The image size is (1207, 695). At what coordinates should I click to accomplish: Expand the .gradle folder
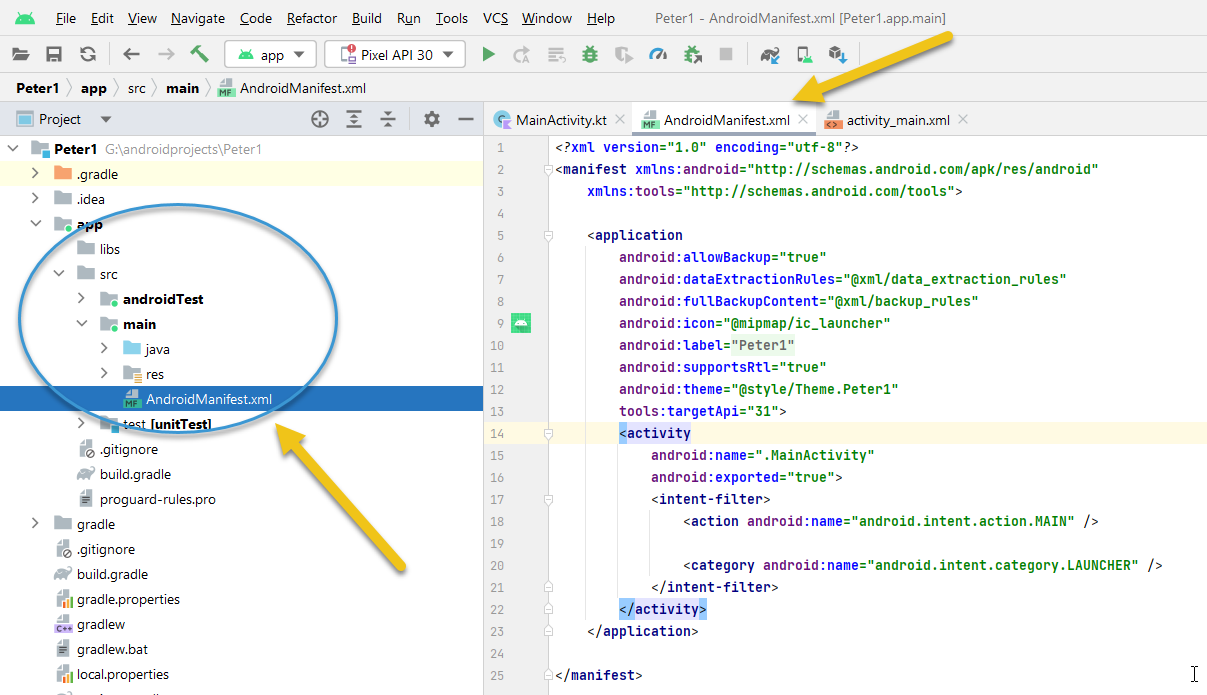click(x=35, y=174)
